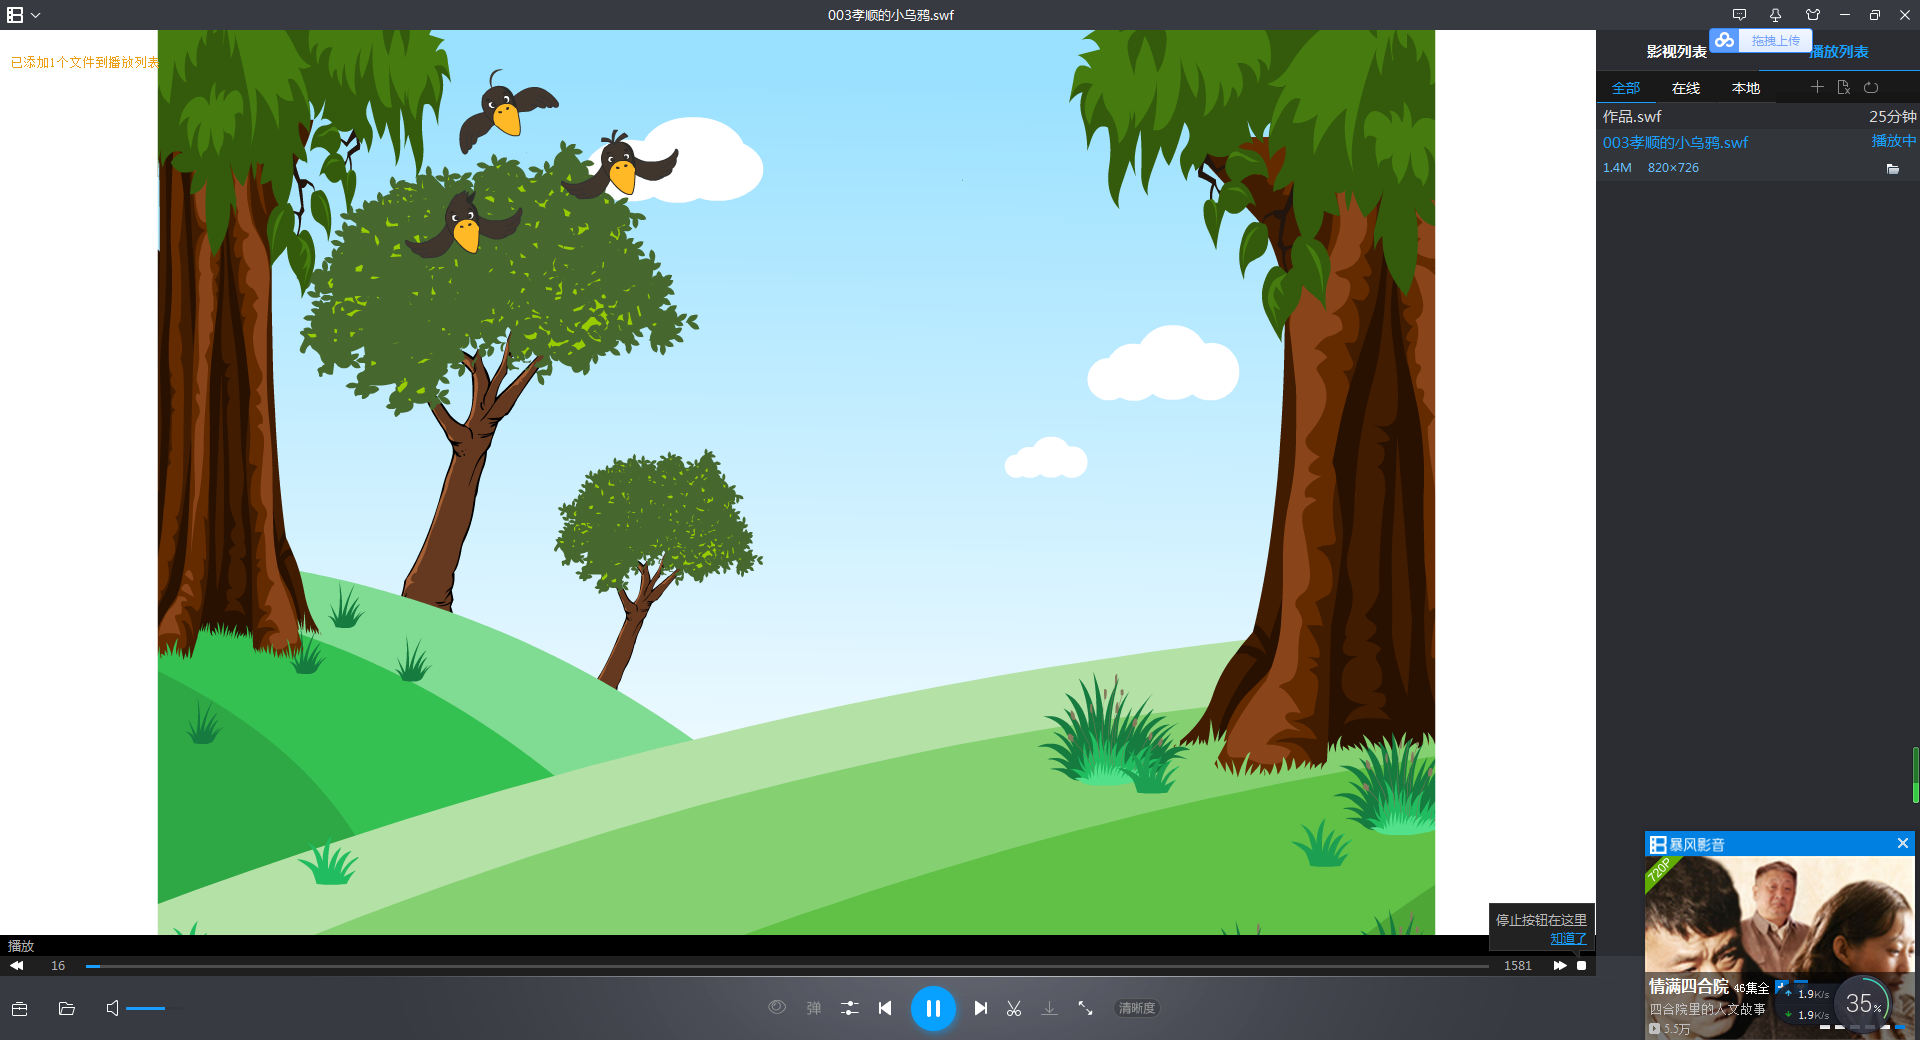
Task: Open a file with the folder icon
Action: click(67, 1008)
